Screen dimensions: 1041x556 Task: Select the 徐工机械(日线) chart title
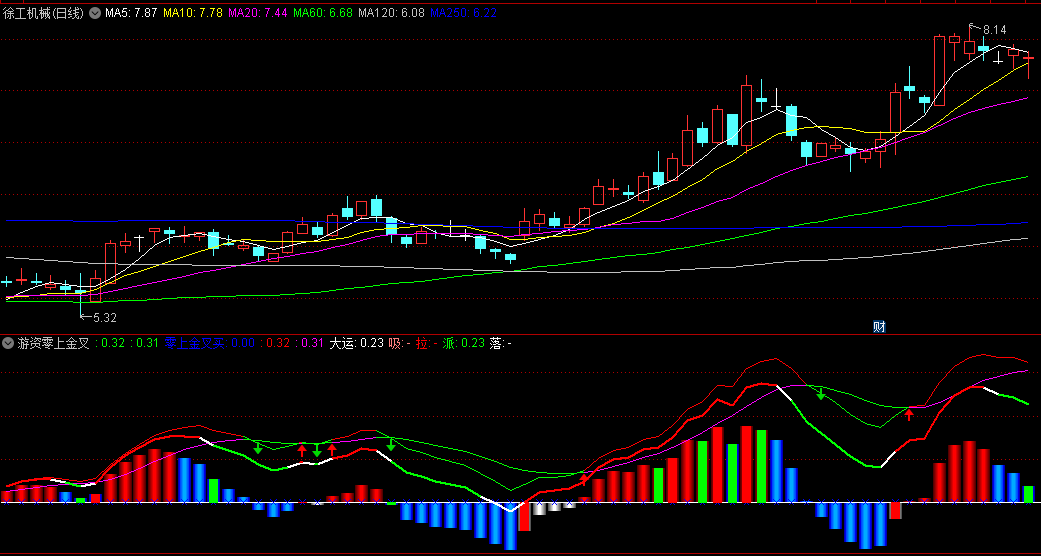tap(43, 13)
